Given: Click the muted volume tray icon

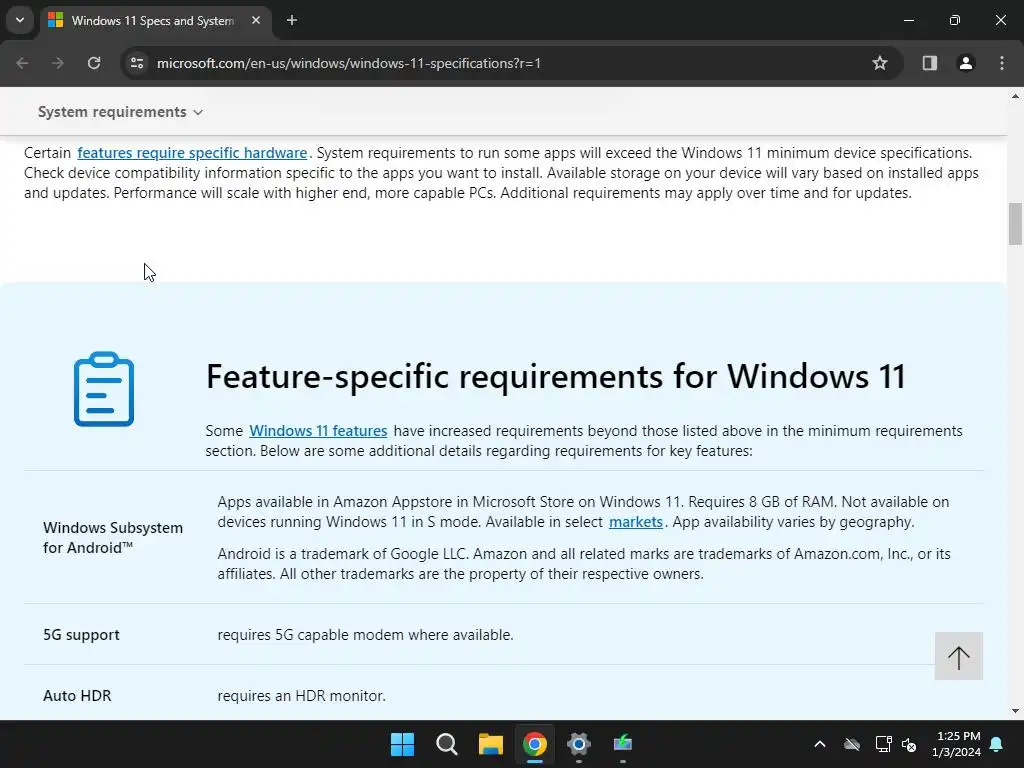Looking at the screenshot, I should pos(909,744).
